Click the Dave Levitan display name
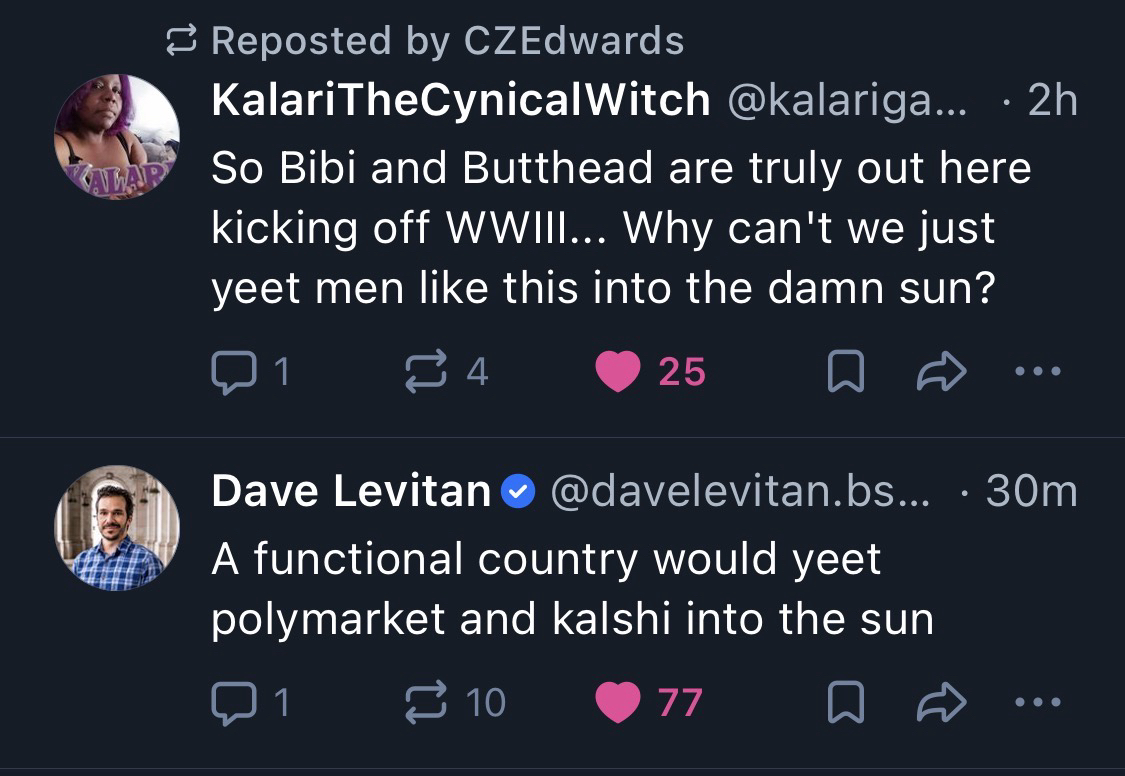Viewport: 1125px width, 776px height. [x=351, y=491]
